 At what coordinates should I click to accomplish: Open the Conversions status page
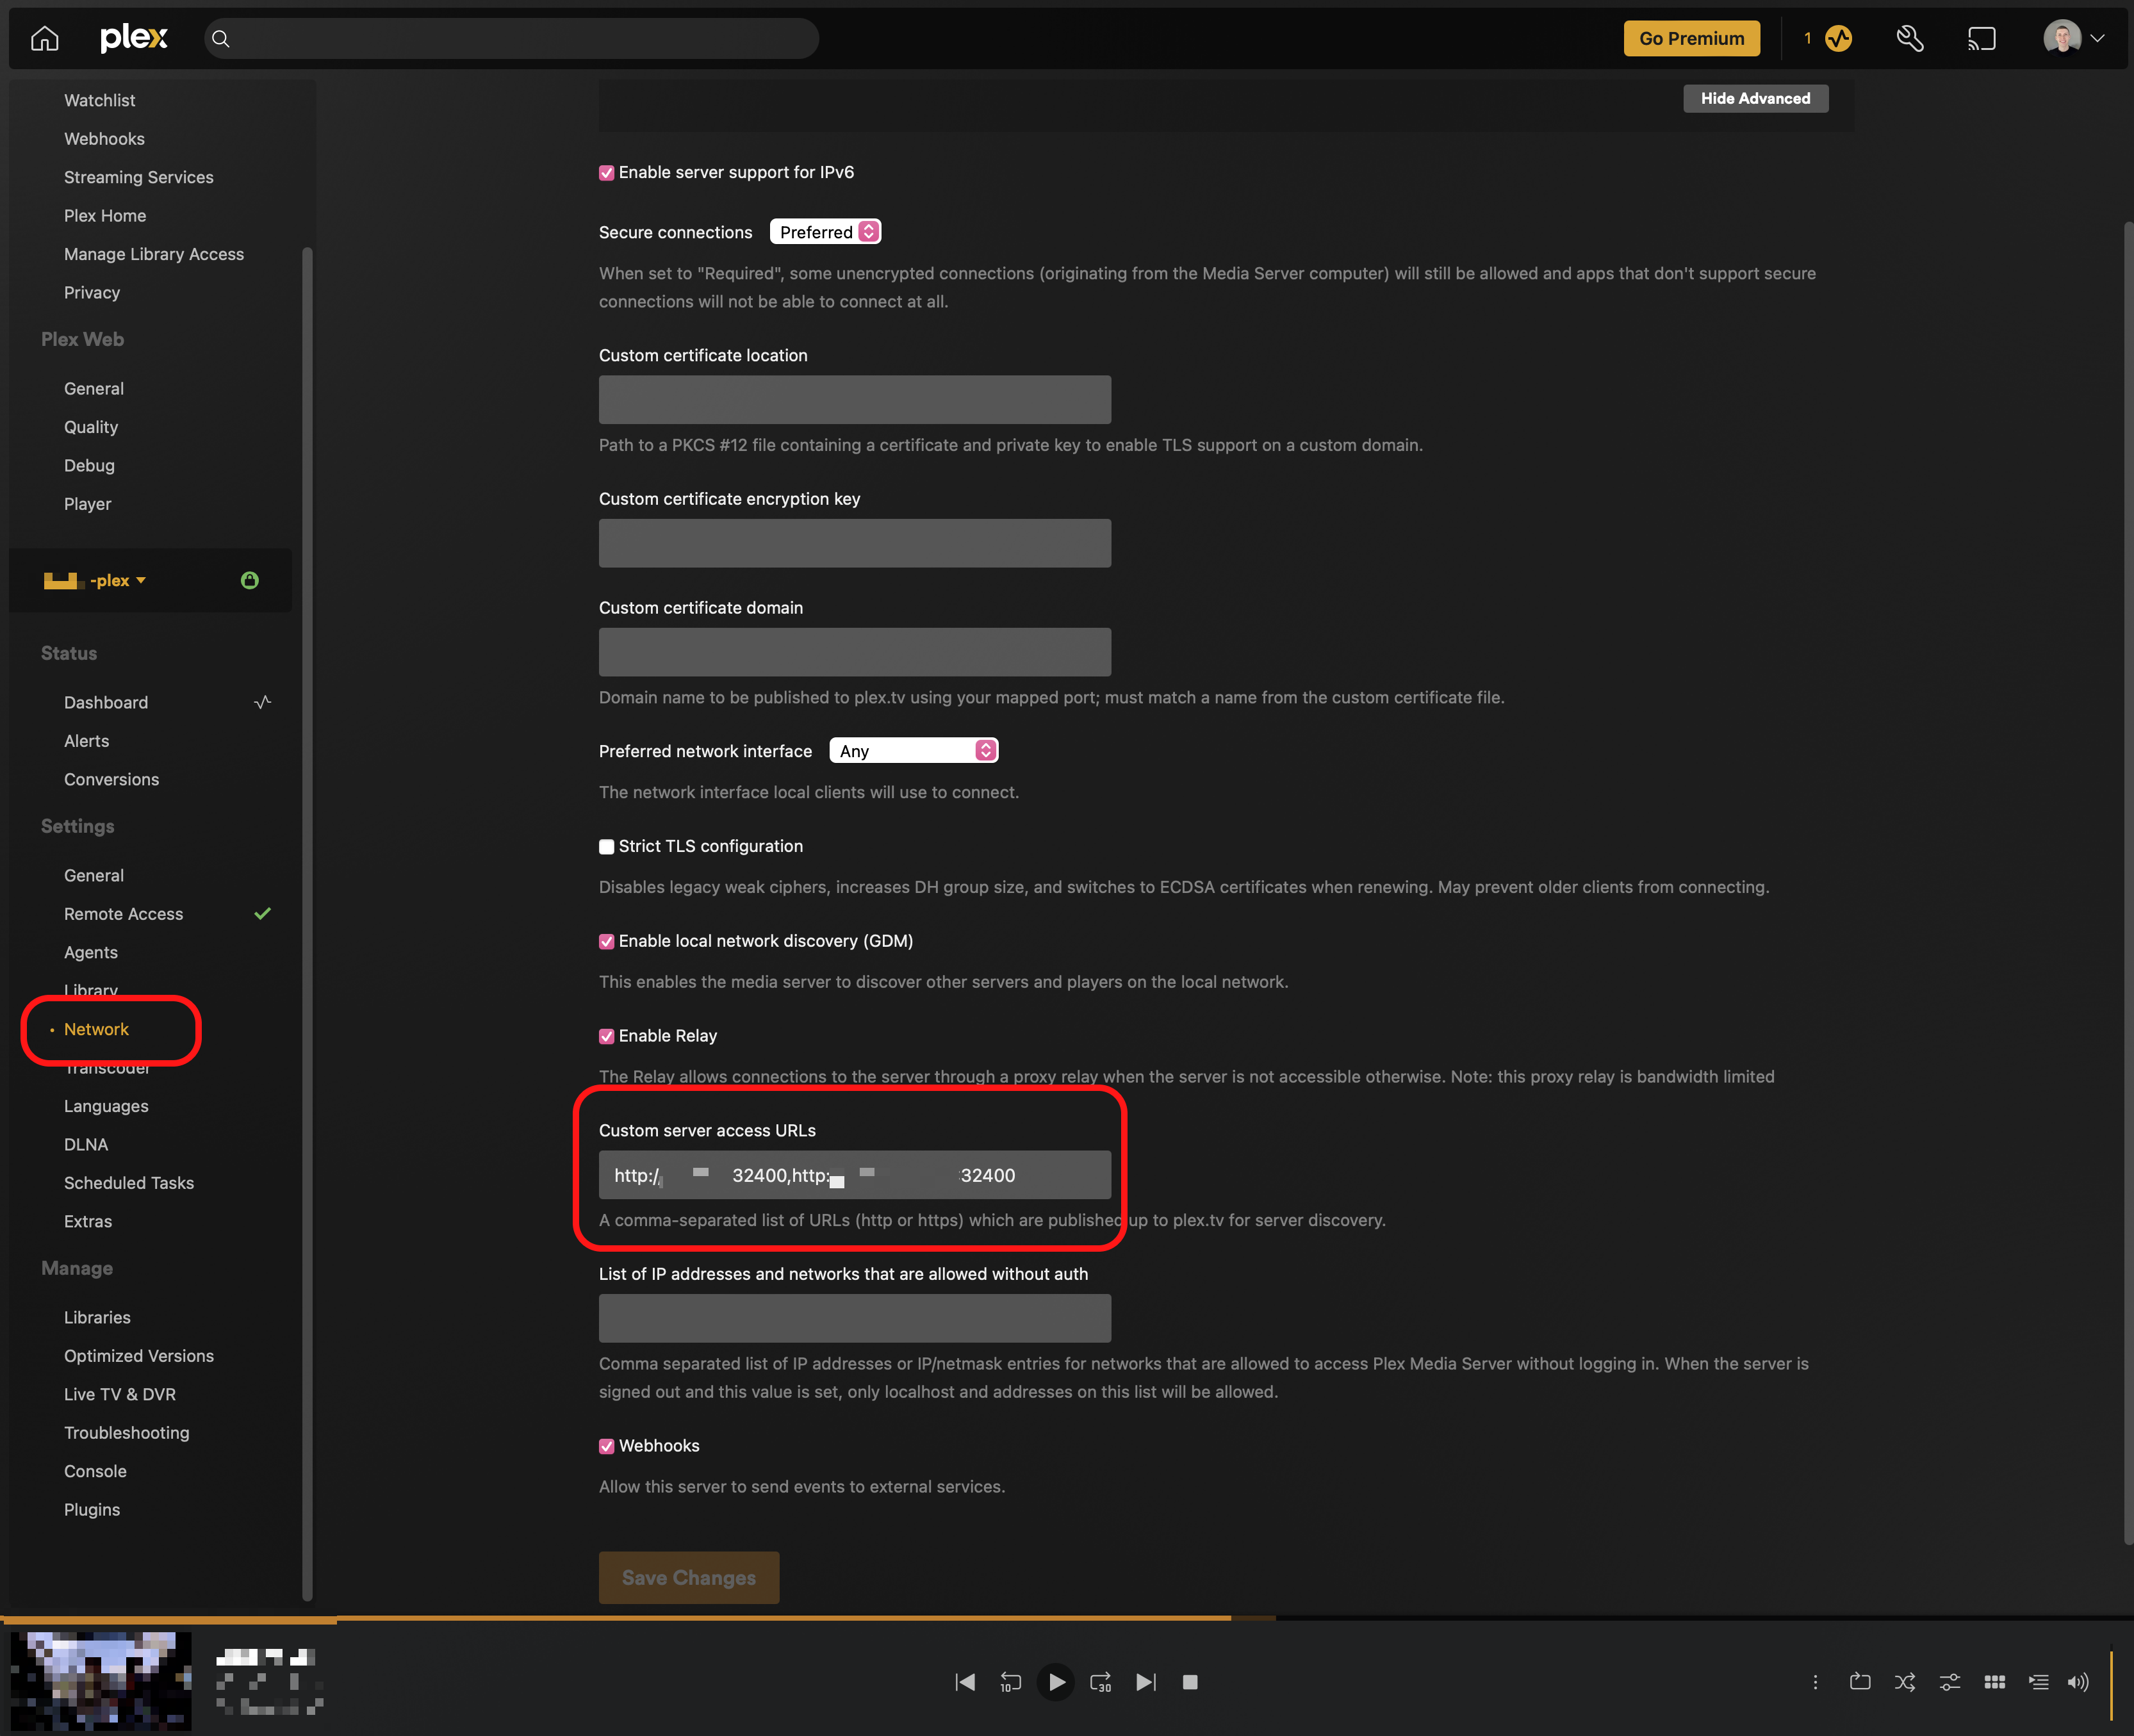coord(111,780)
